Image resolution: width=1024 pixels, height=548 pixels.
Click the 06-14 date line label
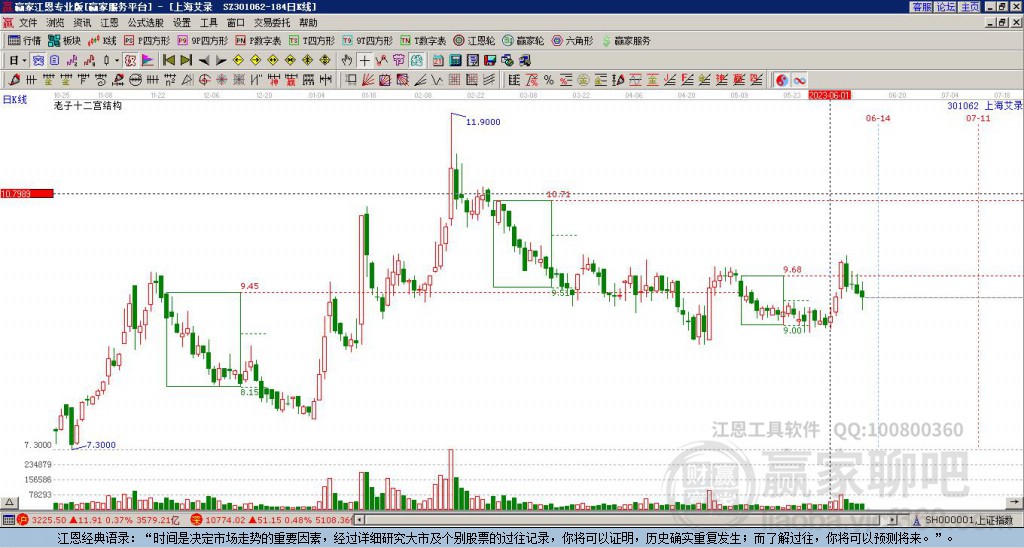(x=878, y=118)
